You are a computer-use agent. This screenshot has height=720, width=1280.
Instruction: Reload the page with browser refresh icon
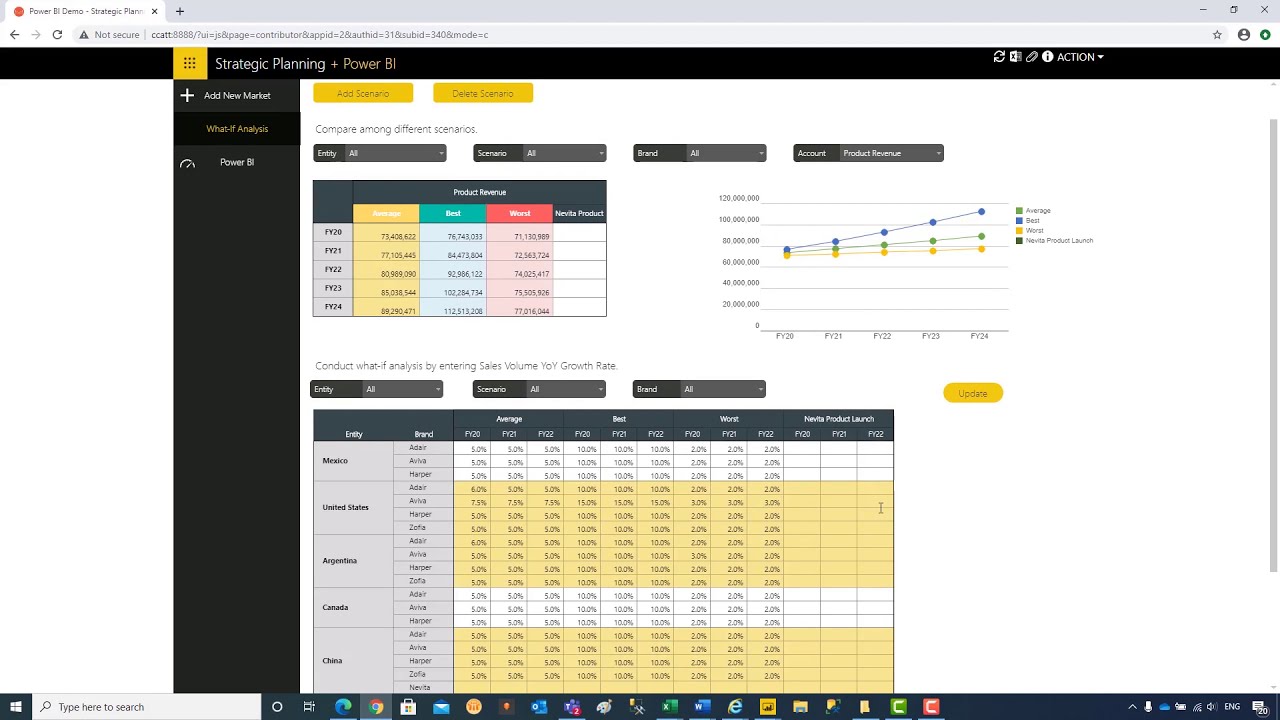point(57,34)
